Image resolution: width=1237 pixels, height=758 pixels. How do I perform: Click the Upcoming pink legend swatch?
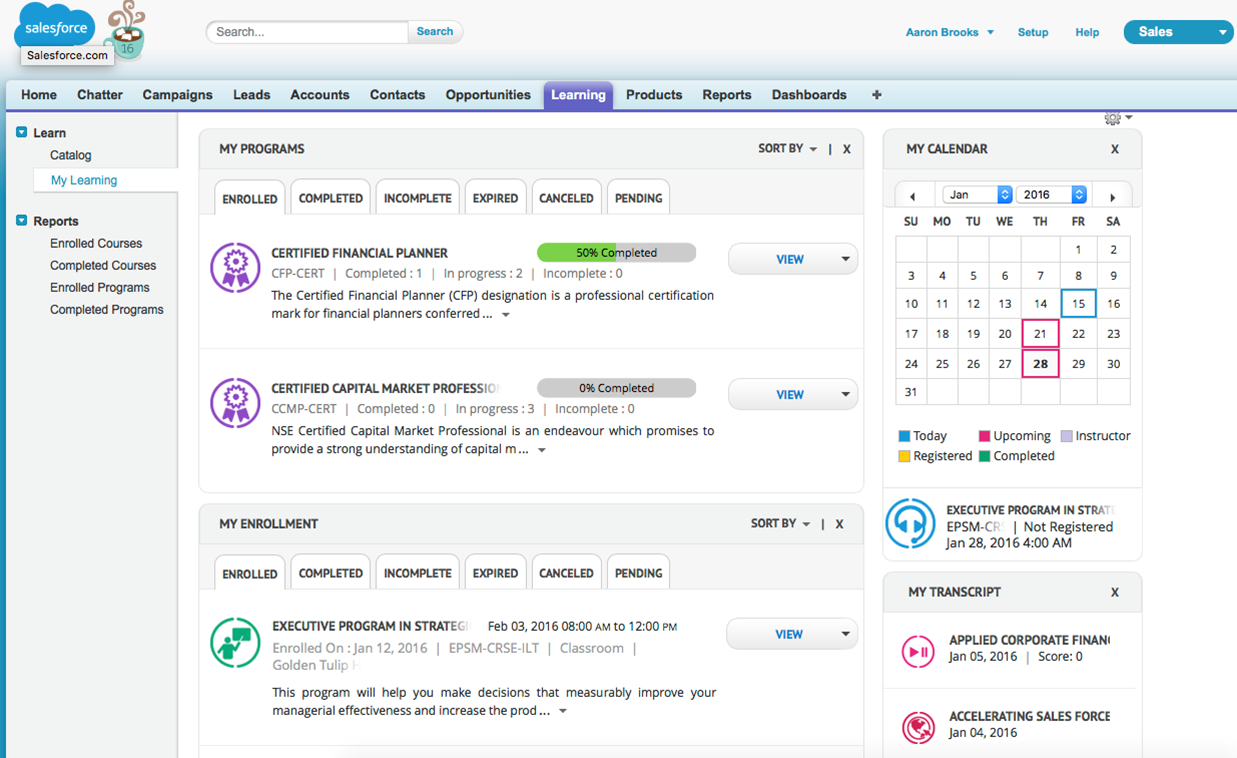984,436
